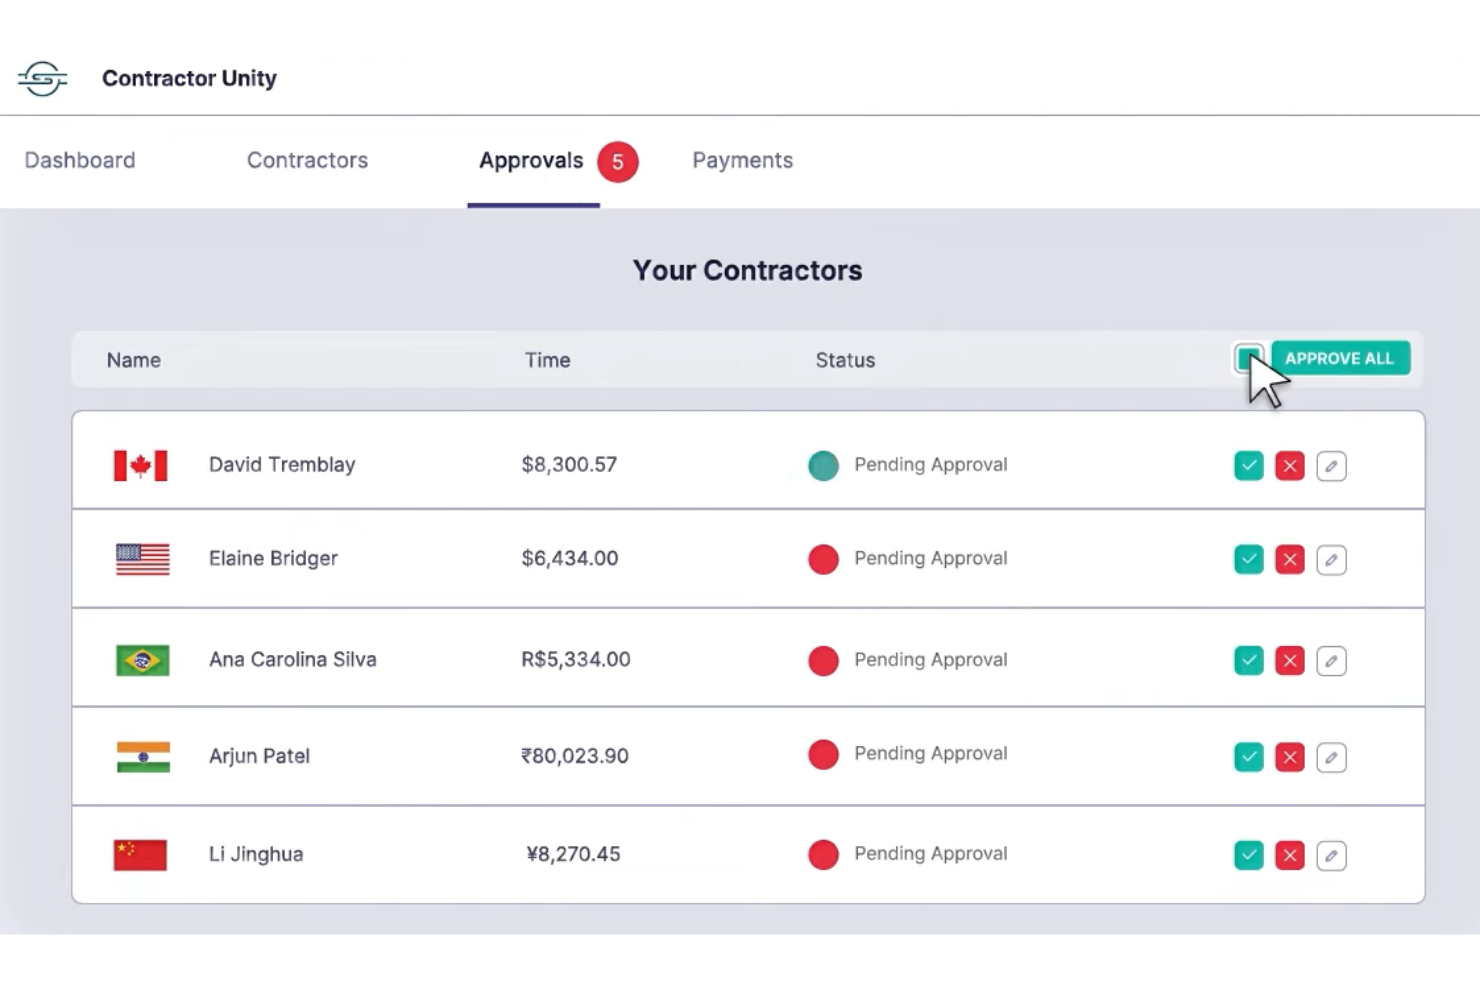1480x987 pixels.
Task: Reject David Tremblay's payment with red X
Action: click(1290, 466)
